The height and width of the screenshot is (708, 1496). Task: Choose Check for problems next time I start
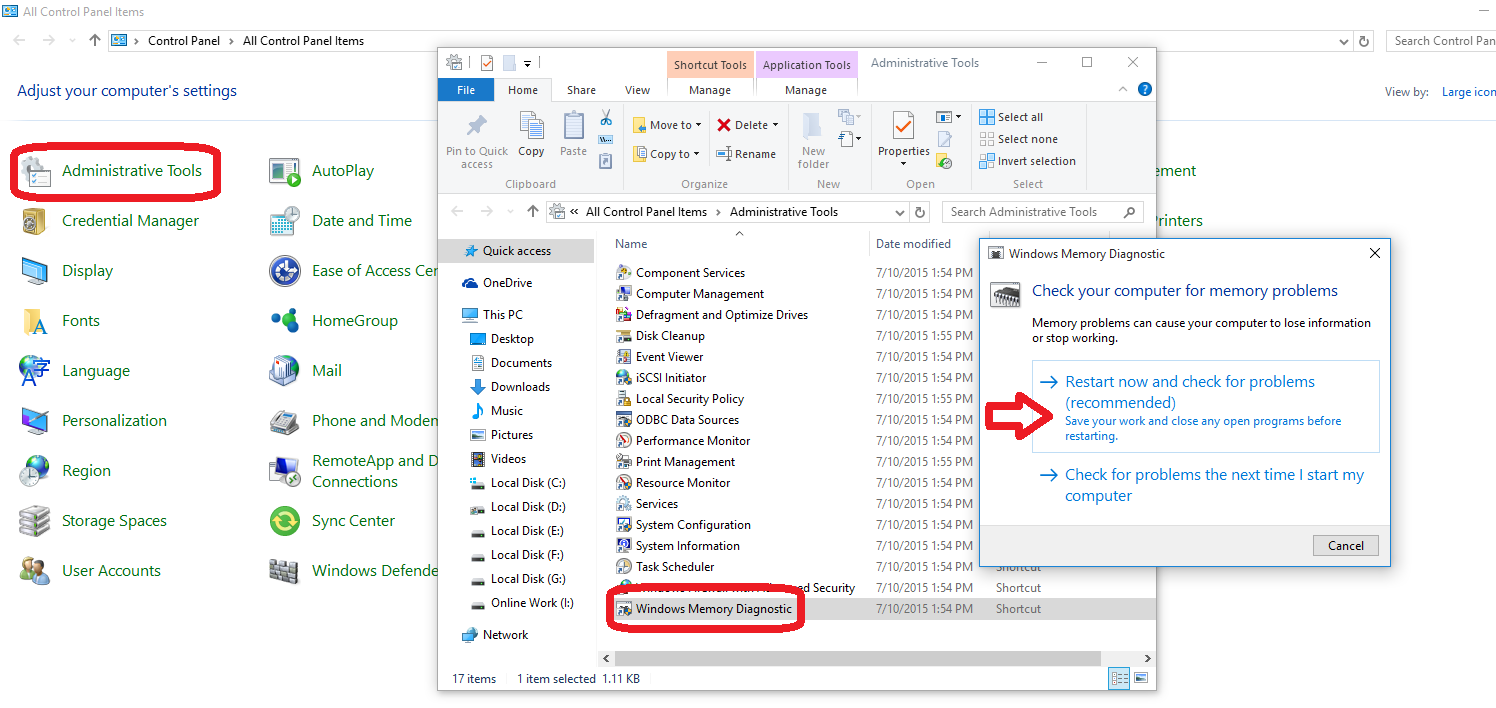click(x=1205, y=485)
